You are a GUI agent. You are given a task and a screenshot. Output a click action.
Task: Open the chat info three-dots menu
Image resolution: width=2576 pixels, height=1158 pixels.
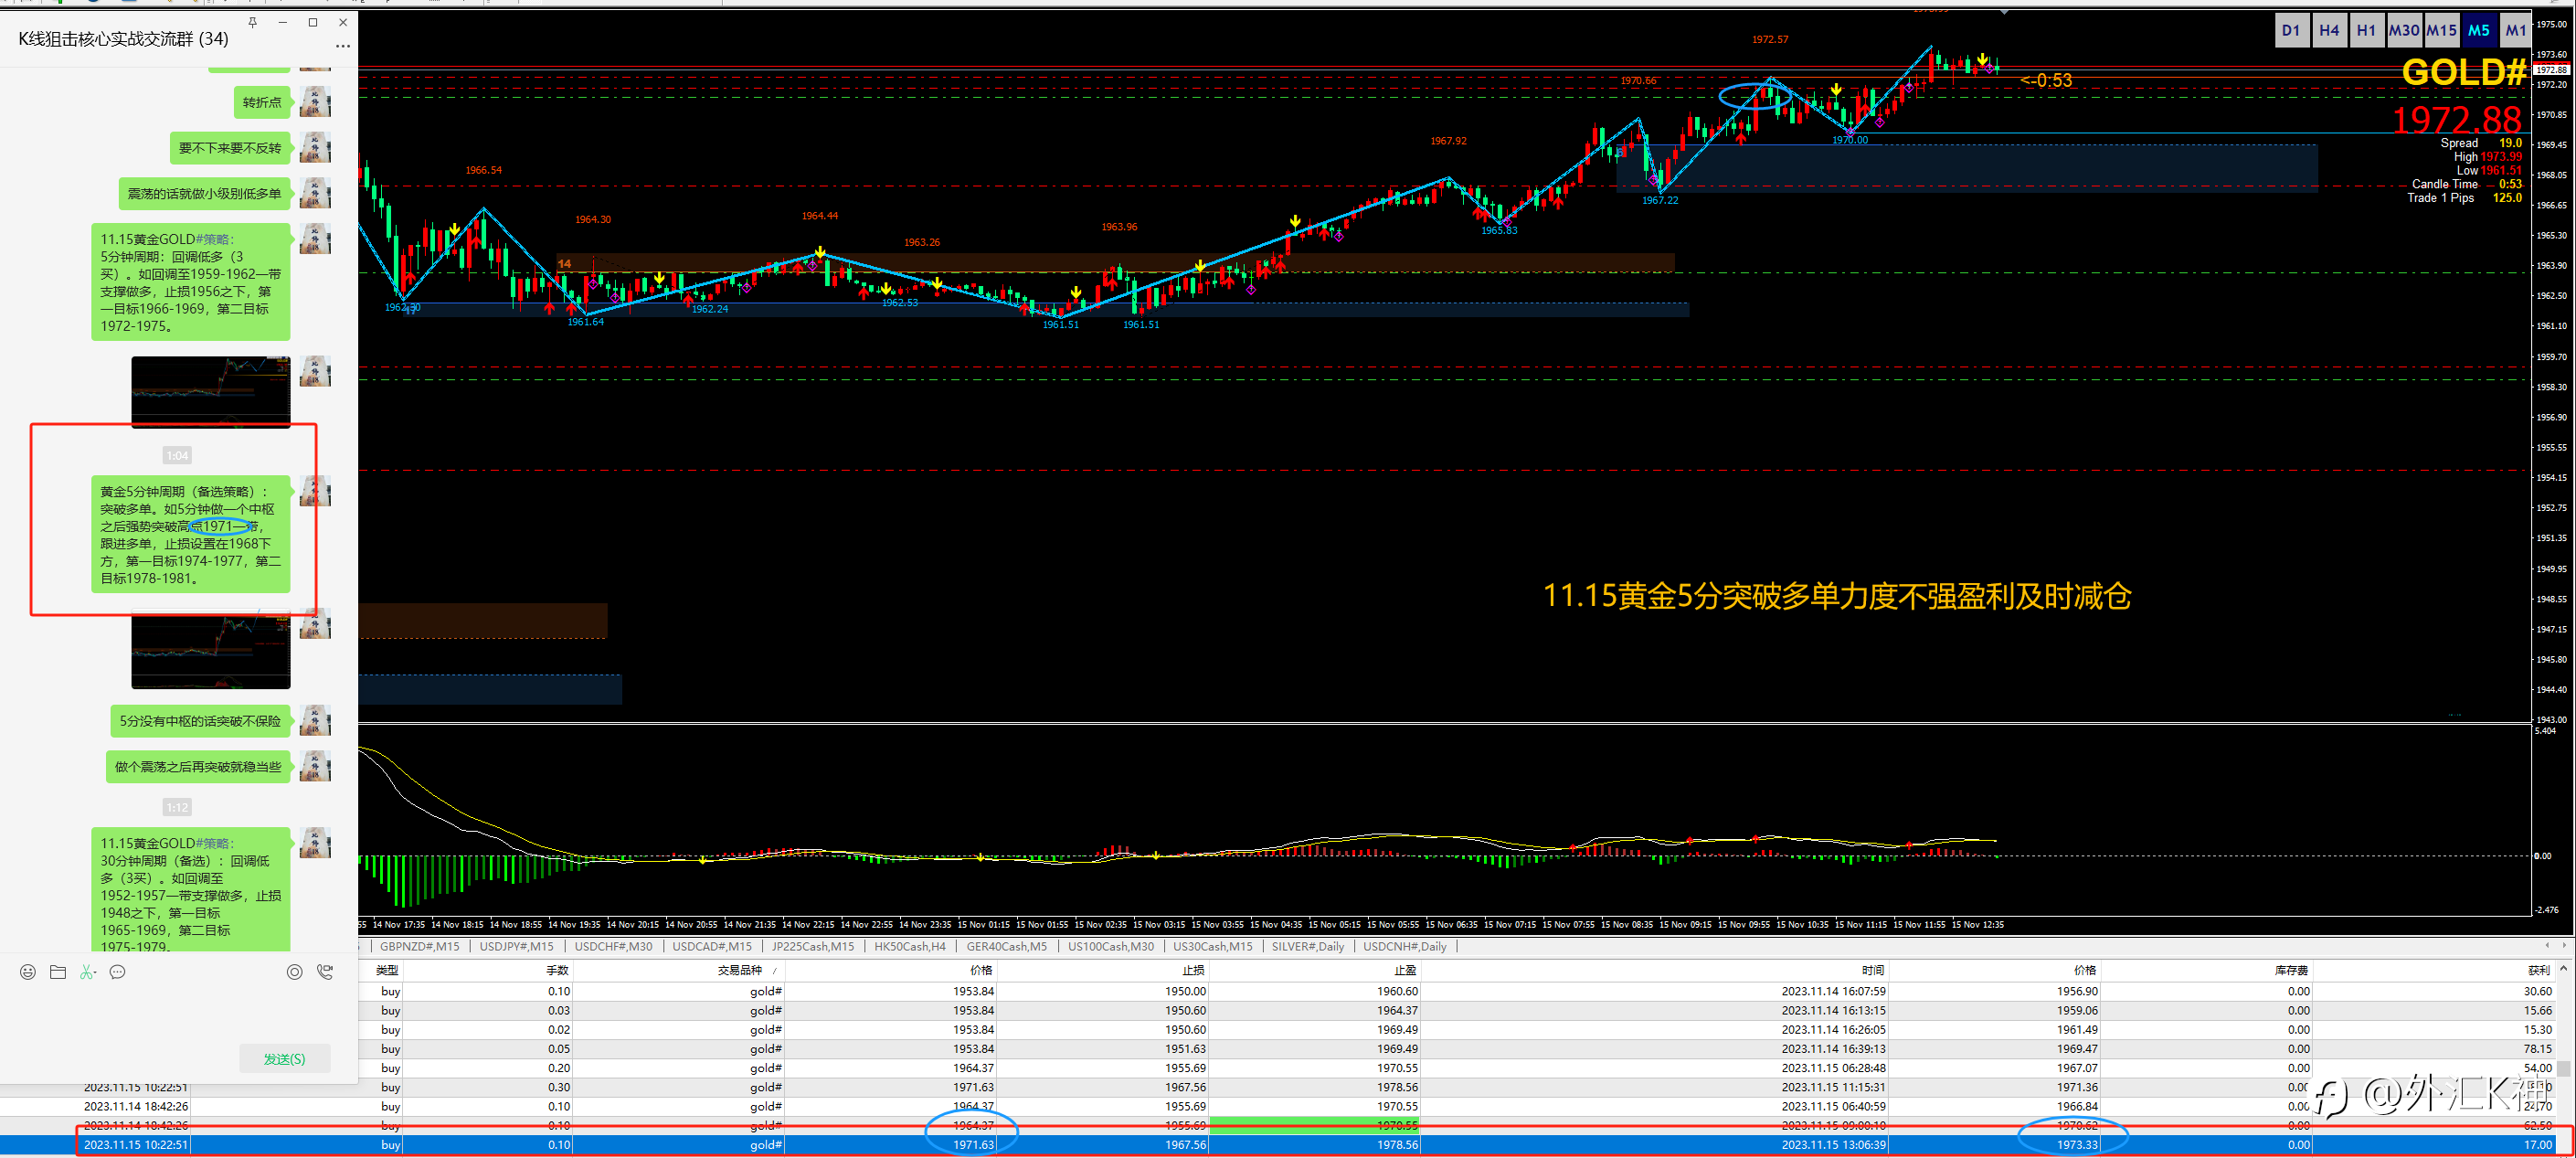point(343,46)
